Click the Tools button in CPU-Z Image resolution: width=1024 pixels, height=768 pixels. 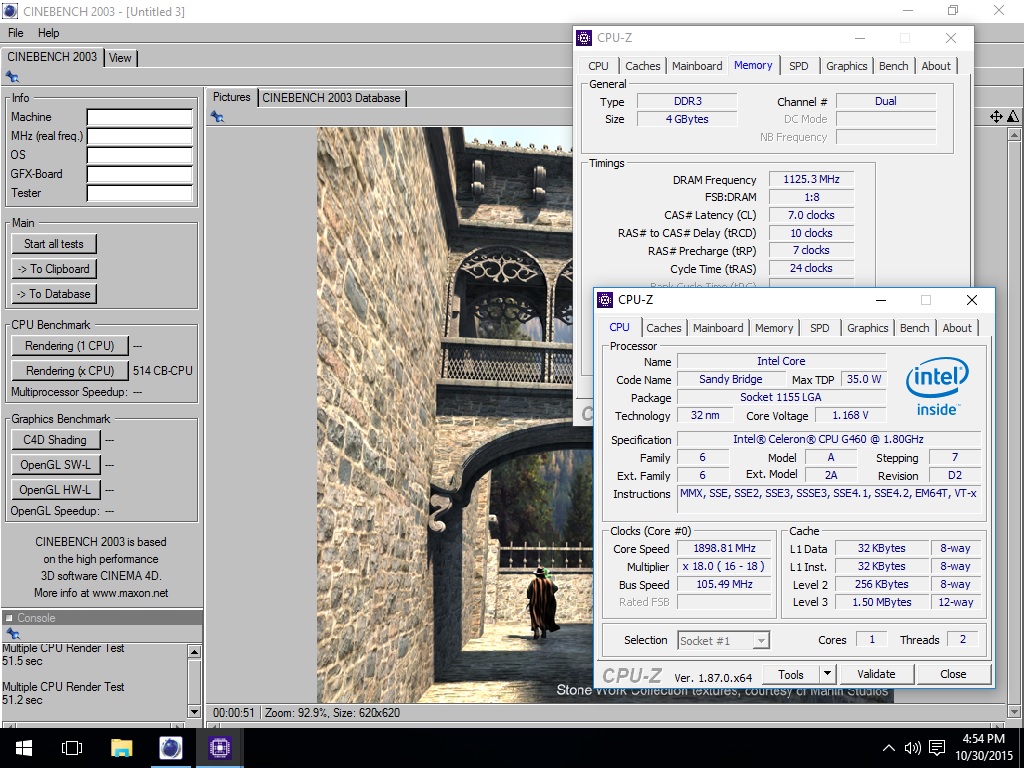[790, 674]
